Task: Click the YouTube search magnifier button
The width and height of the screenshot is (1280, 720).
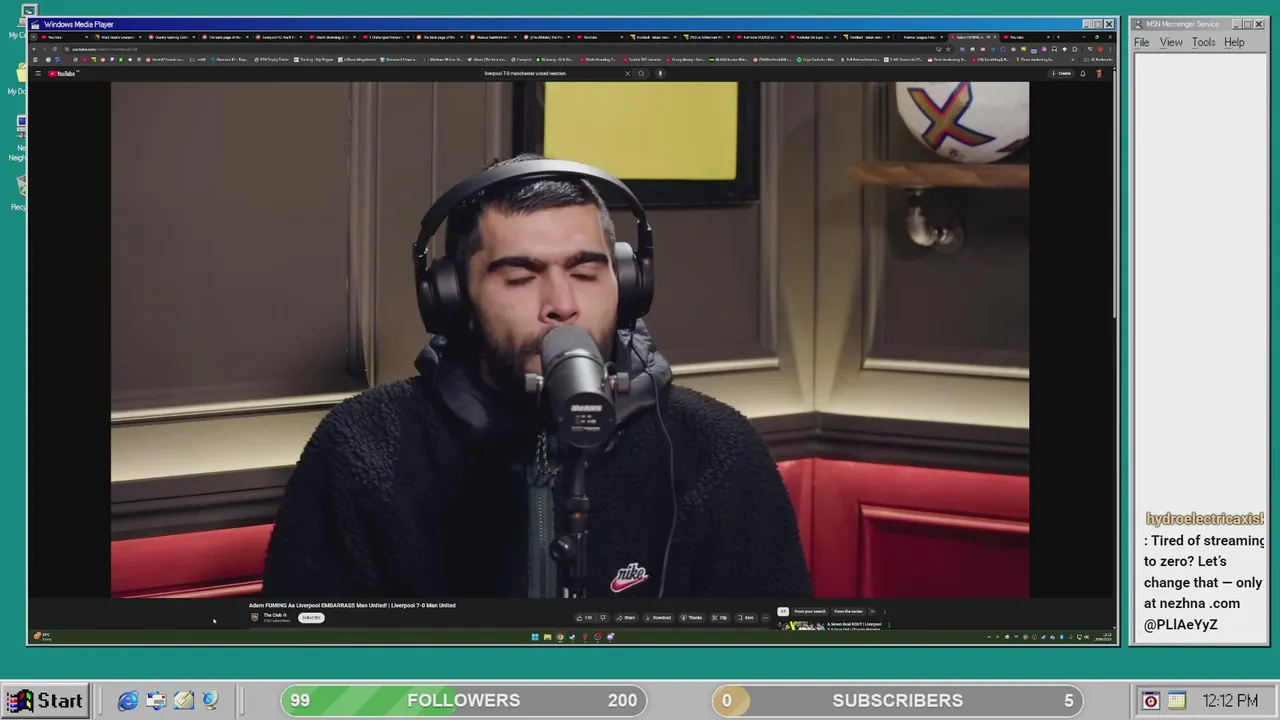Action: click(x=641, y=73)
